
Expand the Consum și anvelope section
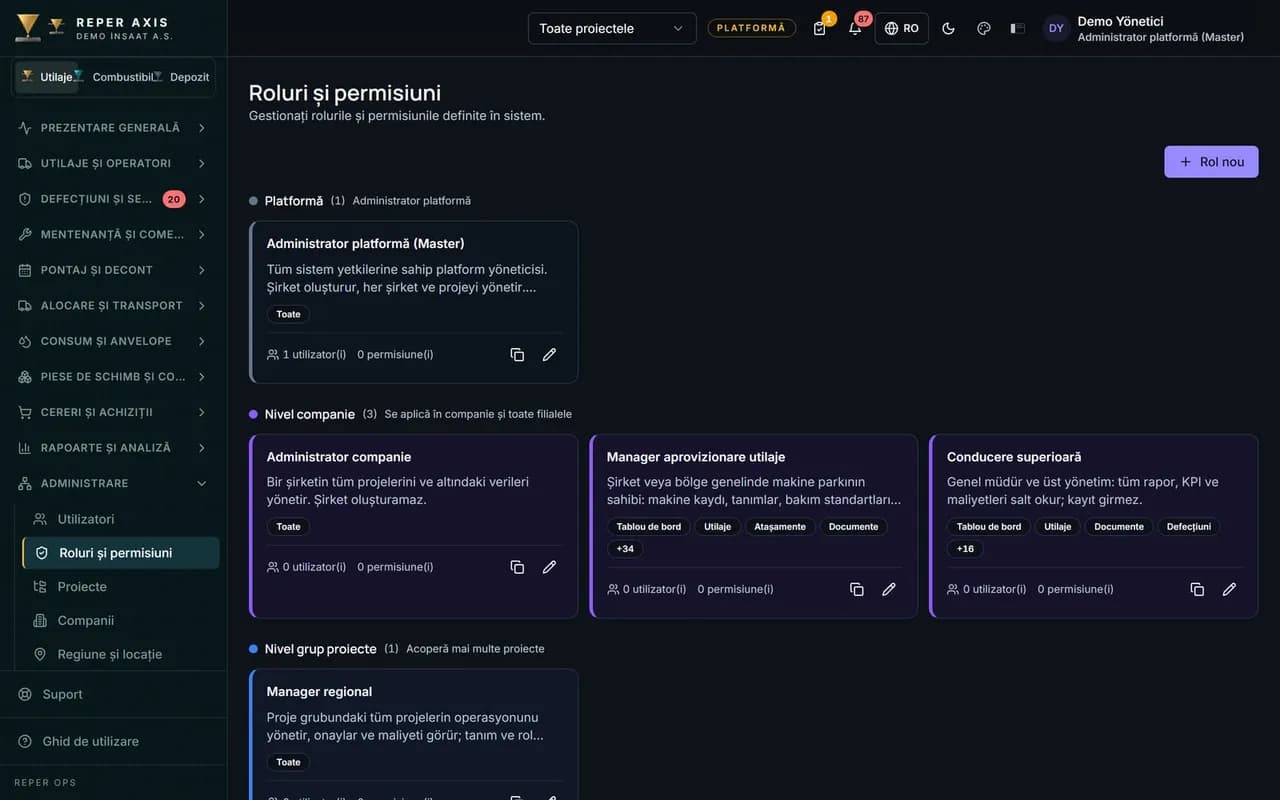point(113,341)
